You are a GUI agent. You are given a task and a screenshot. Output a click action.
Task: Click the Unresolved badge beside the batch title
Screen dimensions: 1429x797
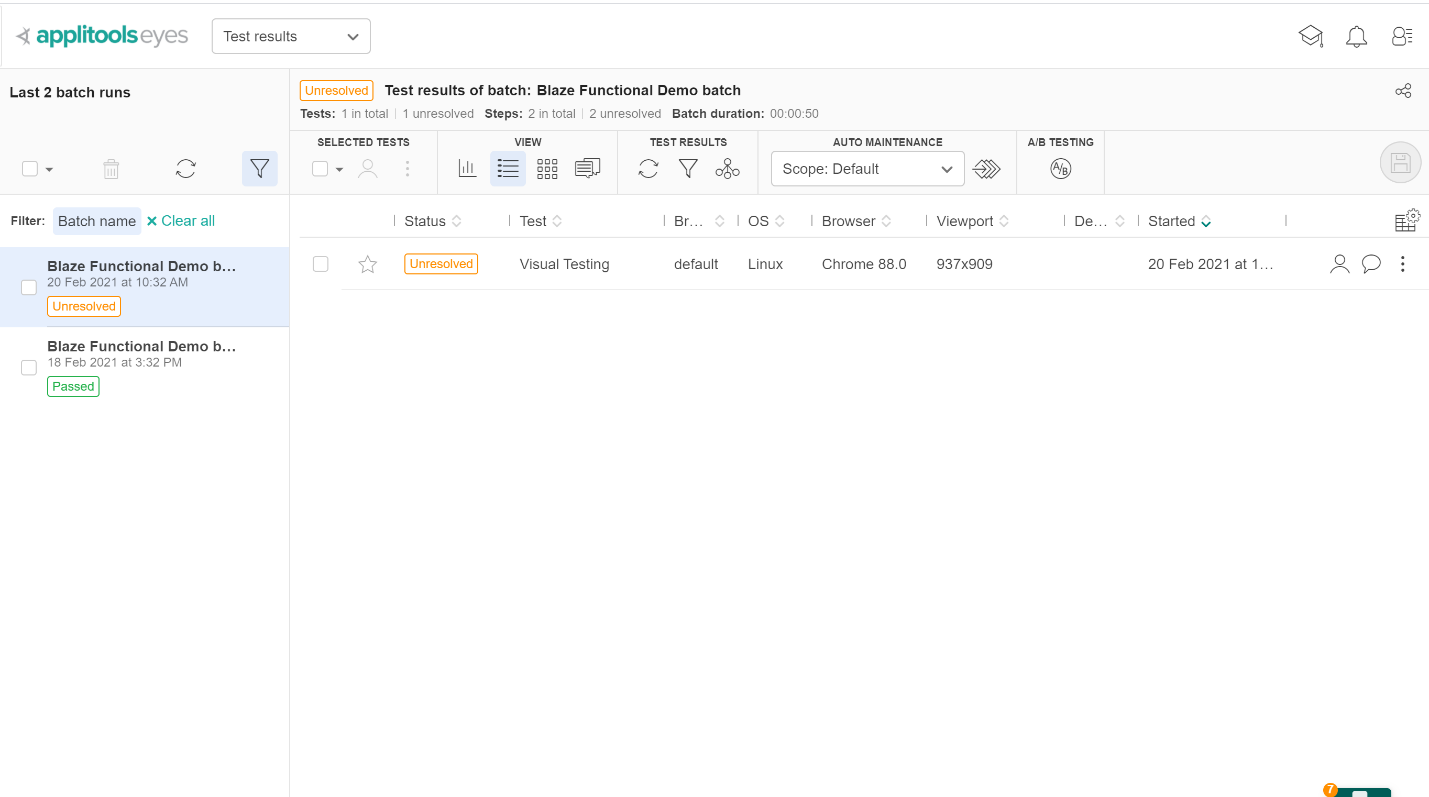pyautogui.click(x=336, y=91)
